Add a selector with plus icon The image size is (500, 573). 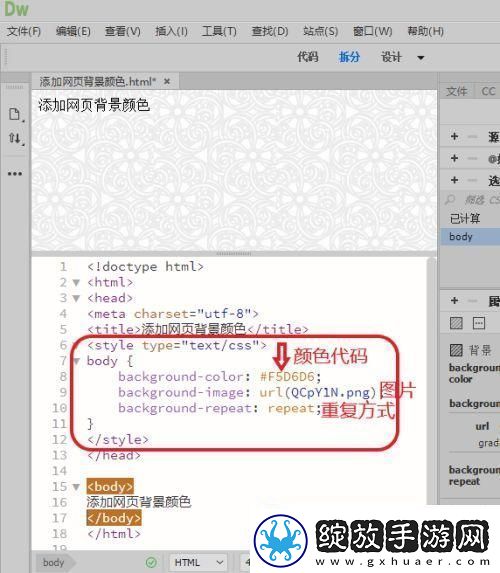click(454, 180)
